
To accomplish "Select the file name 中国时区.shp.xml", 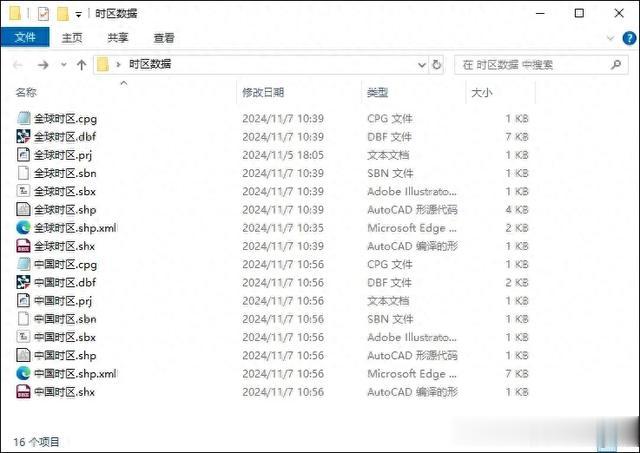I will point(75,373).
